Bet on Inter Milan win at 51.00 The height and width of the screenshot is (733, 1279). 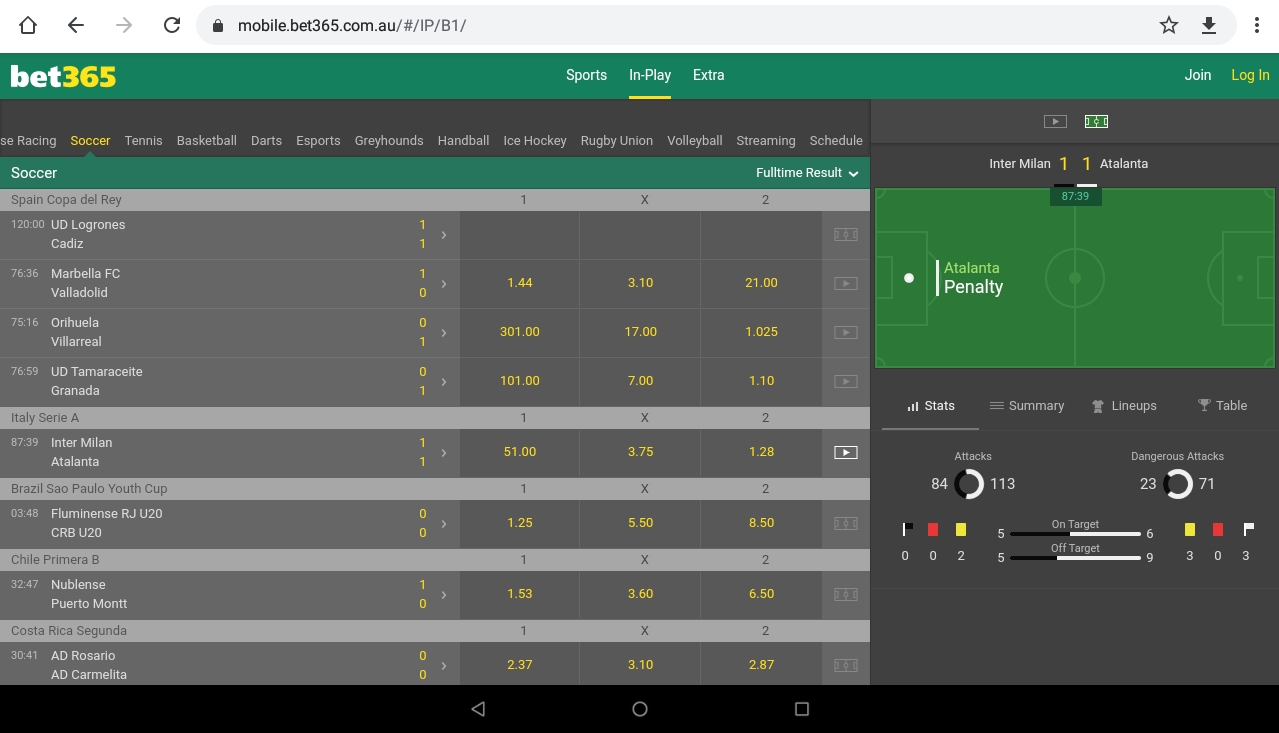click(520, 453)
